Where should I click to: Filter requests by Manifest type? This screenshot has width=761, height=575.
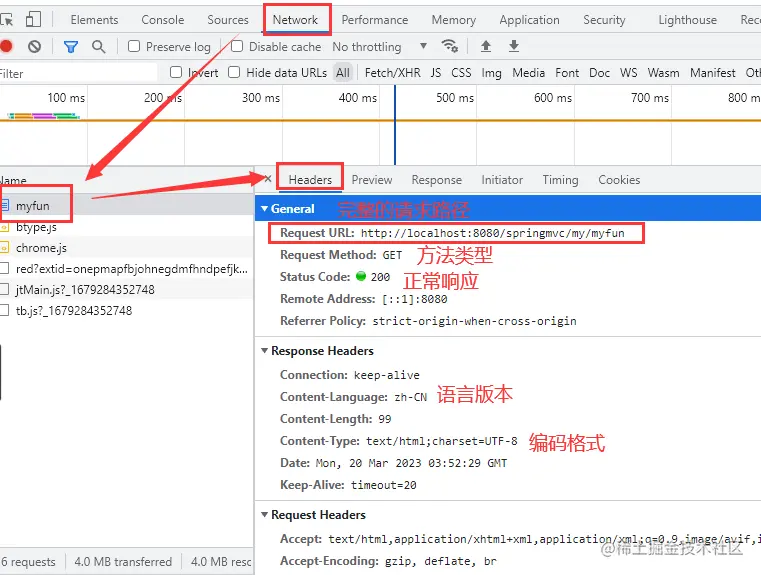[x=713, y=73]
